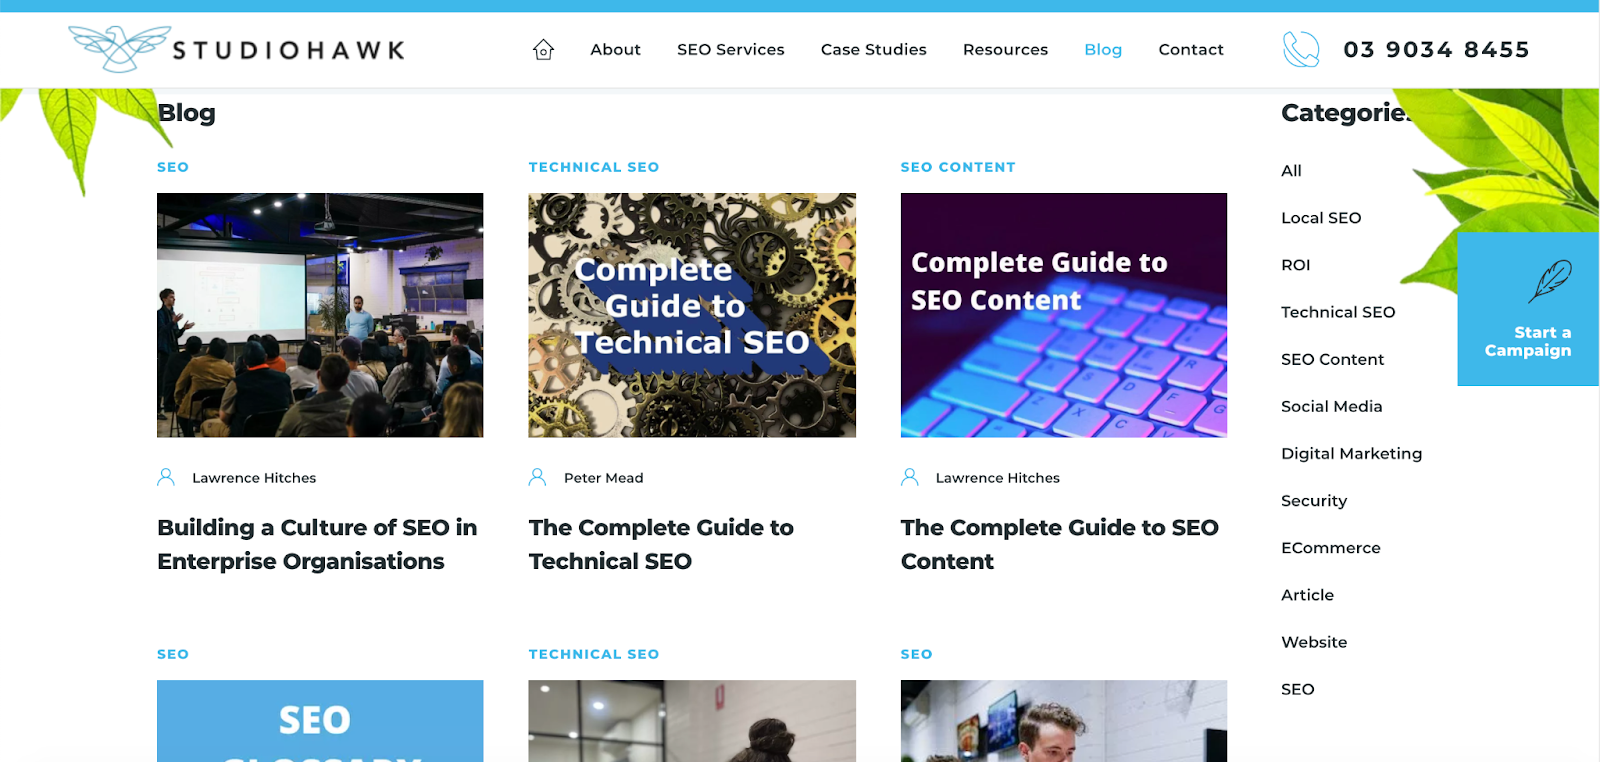This screenshot has height=762, width=1600.
Task: Click Lawrence Hitches under keyboard image
Action: pyautogui.click(x=997, y=478)
